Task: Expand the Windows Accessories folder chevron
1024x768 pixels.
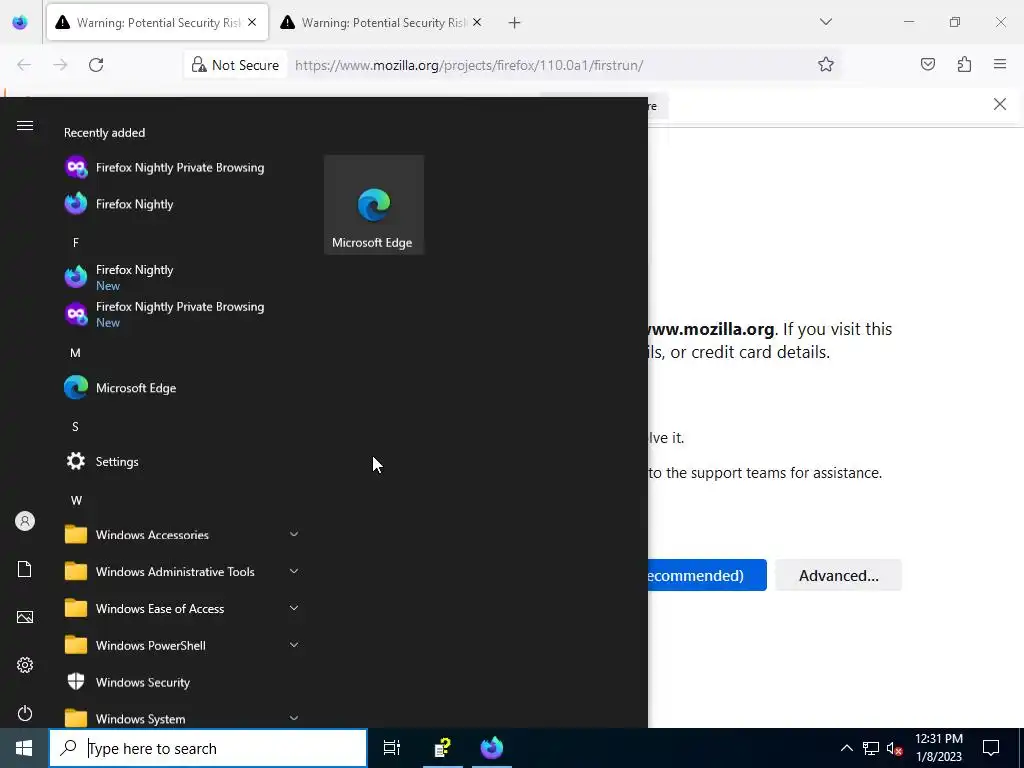Action: (x=294, y=534)
